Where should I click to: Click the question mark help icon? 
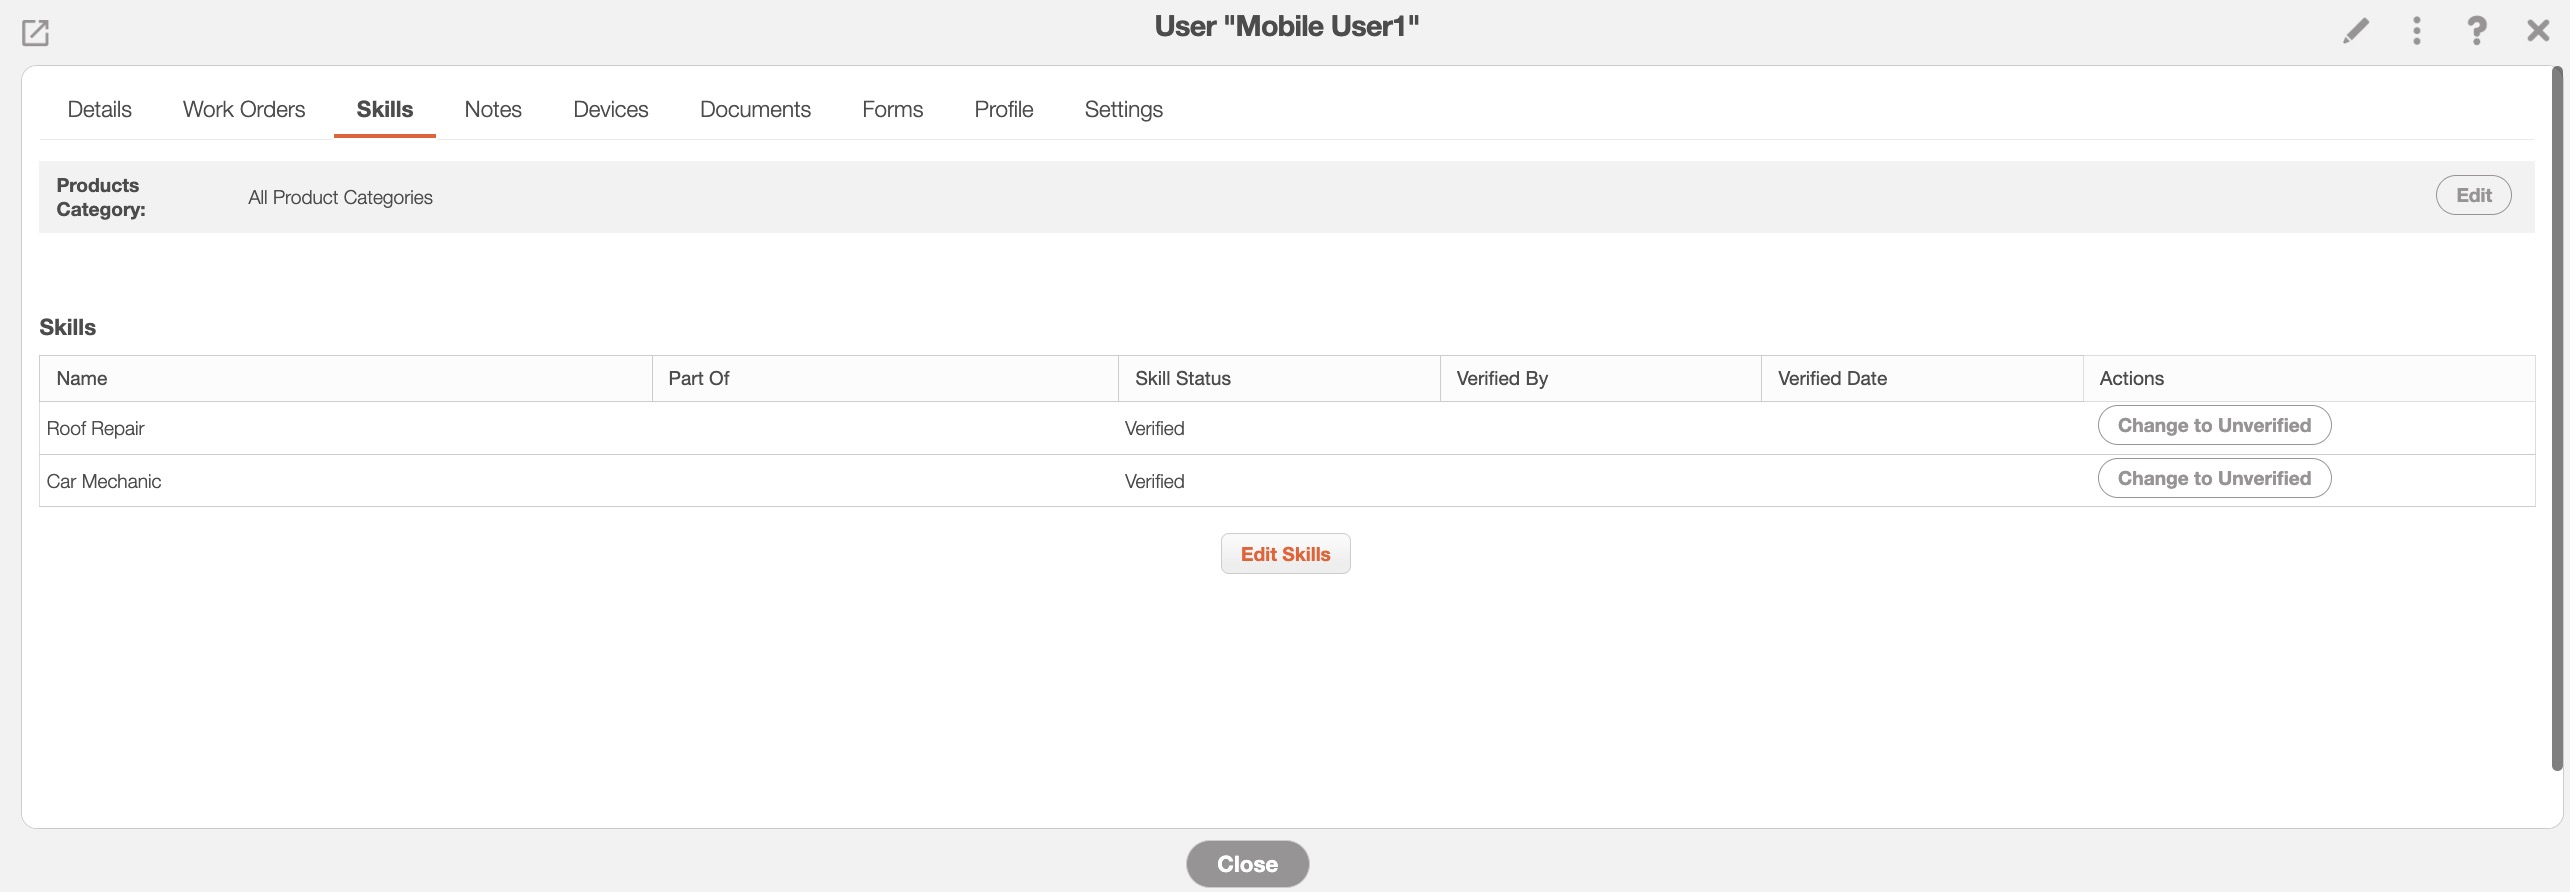pyautogui.click(x=2476, y=31)
